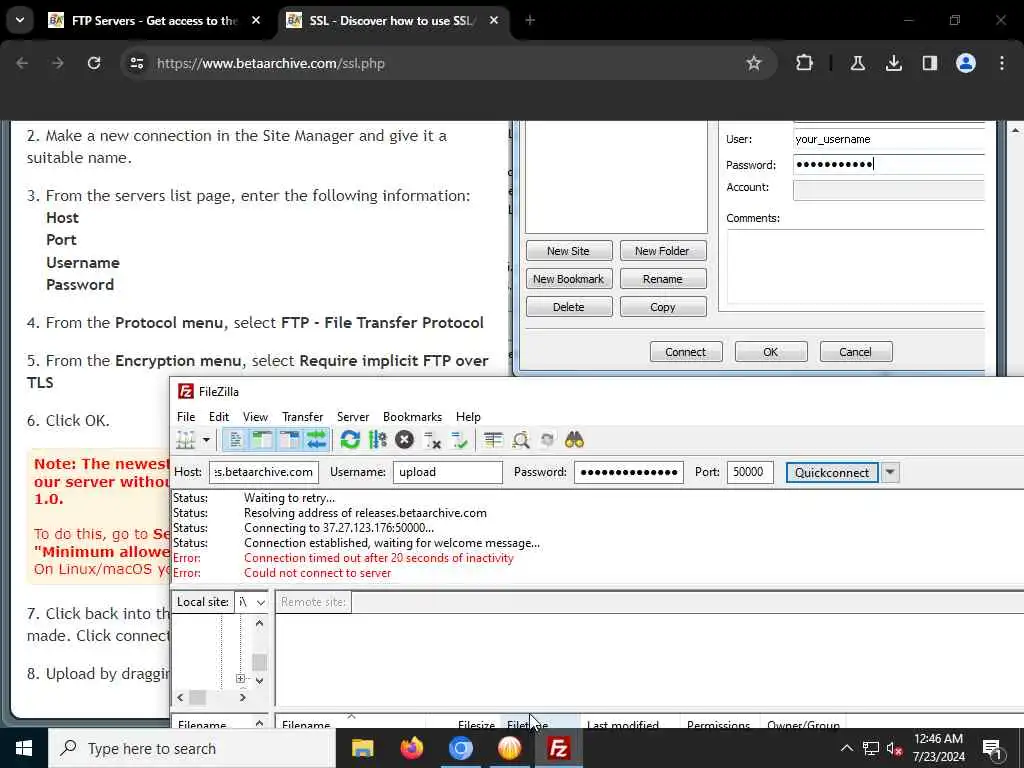Open the browser three-dot menu
The image size is (1024, 768).
point(1002,63)
